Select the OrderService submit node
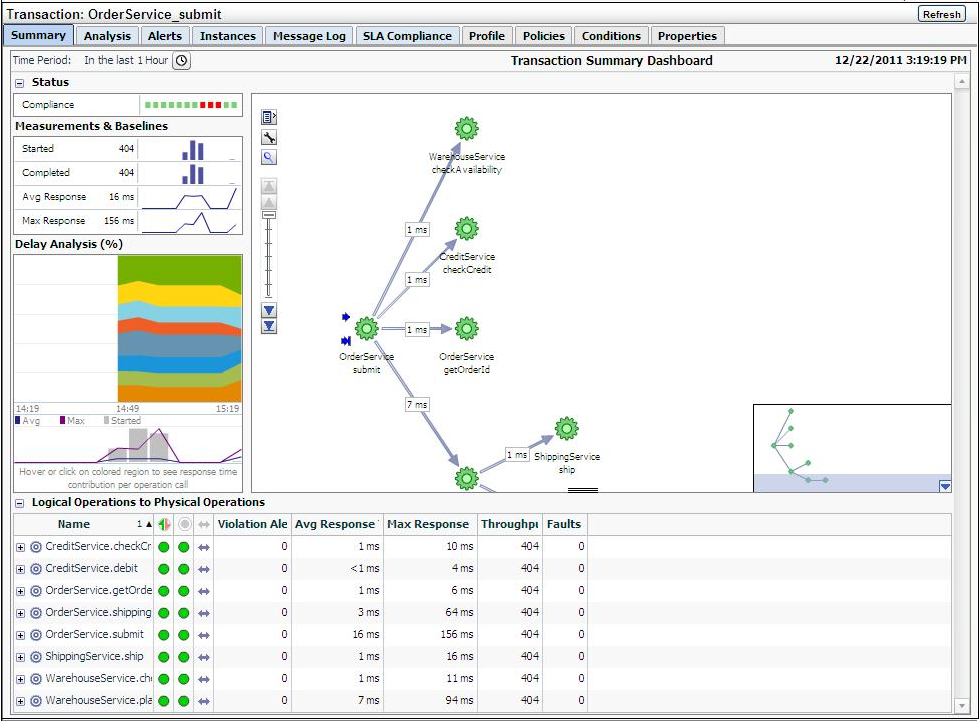The width and height of the screenshot is (980, 721). (366, 329)
